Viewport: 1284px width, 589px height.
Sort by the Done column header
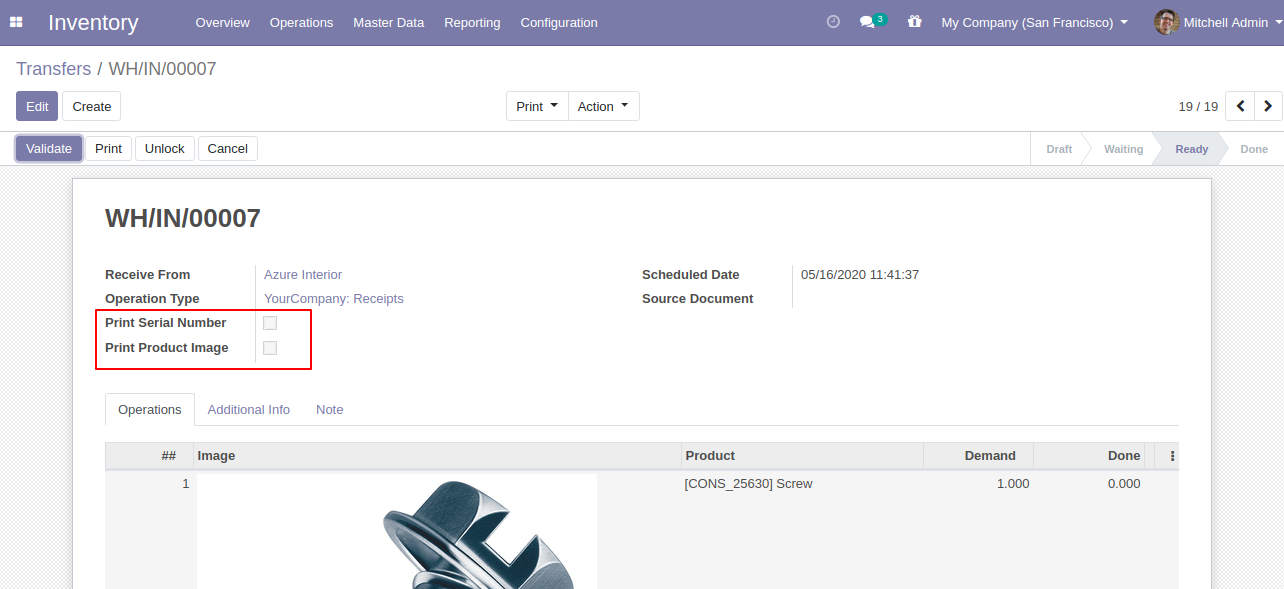coord(1089,456)
